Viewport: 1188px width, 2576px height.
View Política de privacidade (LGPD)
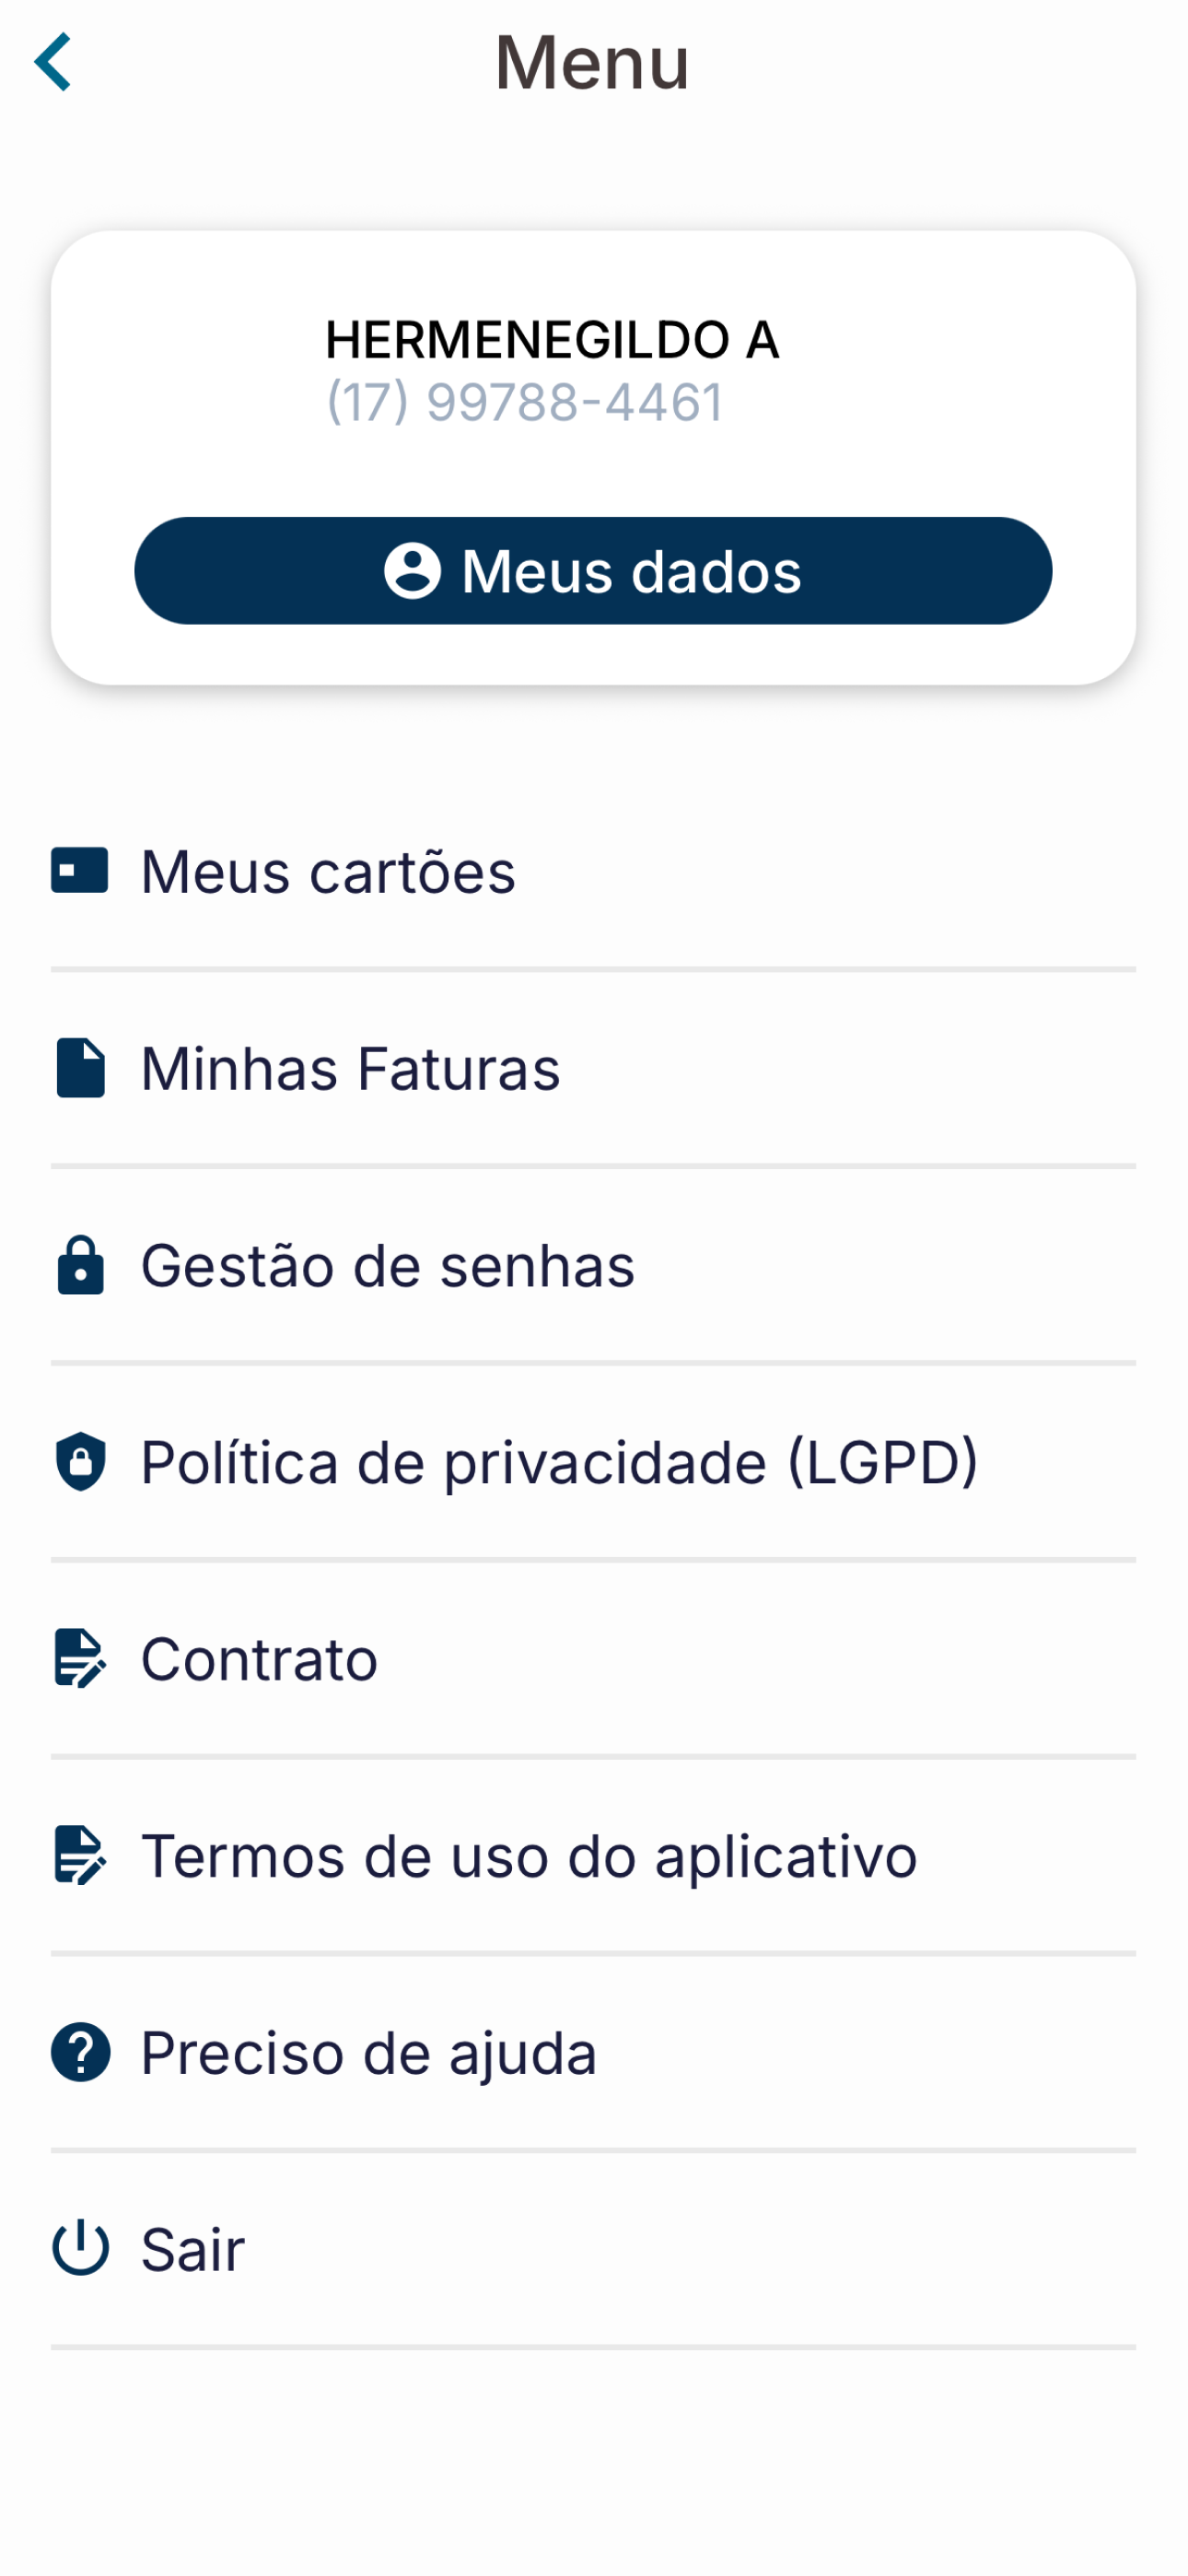[593, 1462]
